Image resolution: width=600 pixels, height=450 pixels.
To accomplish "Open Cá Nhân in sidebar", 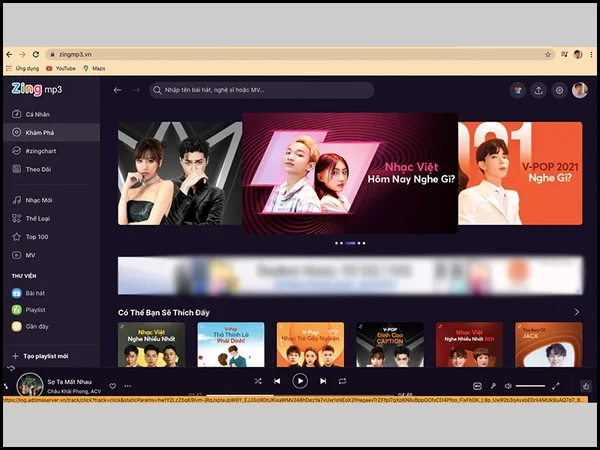I will point(52,114).
